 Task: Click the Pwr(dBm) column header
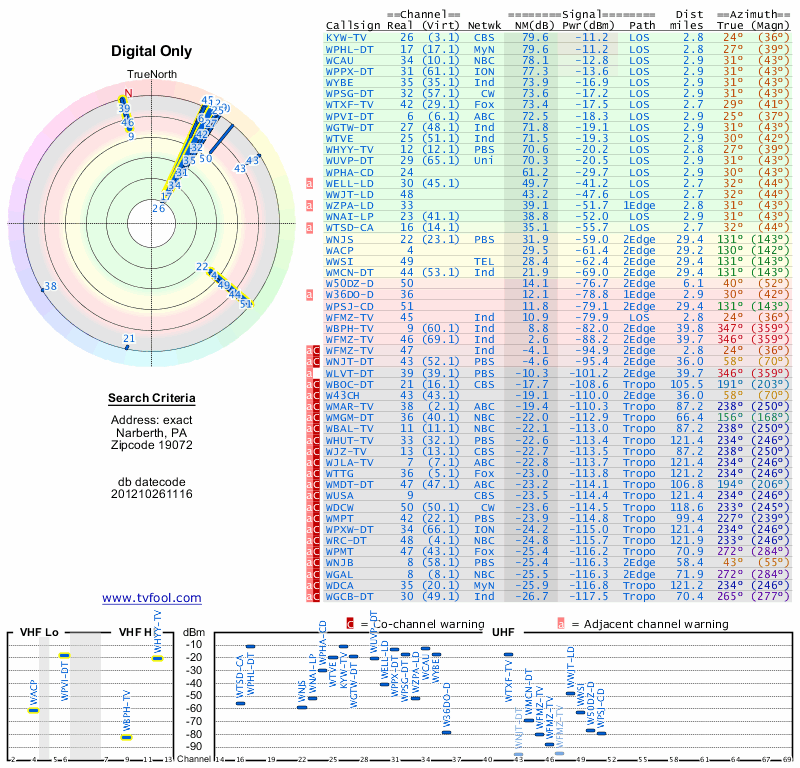point(588,26)
